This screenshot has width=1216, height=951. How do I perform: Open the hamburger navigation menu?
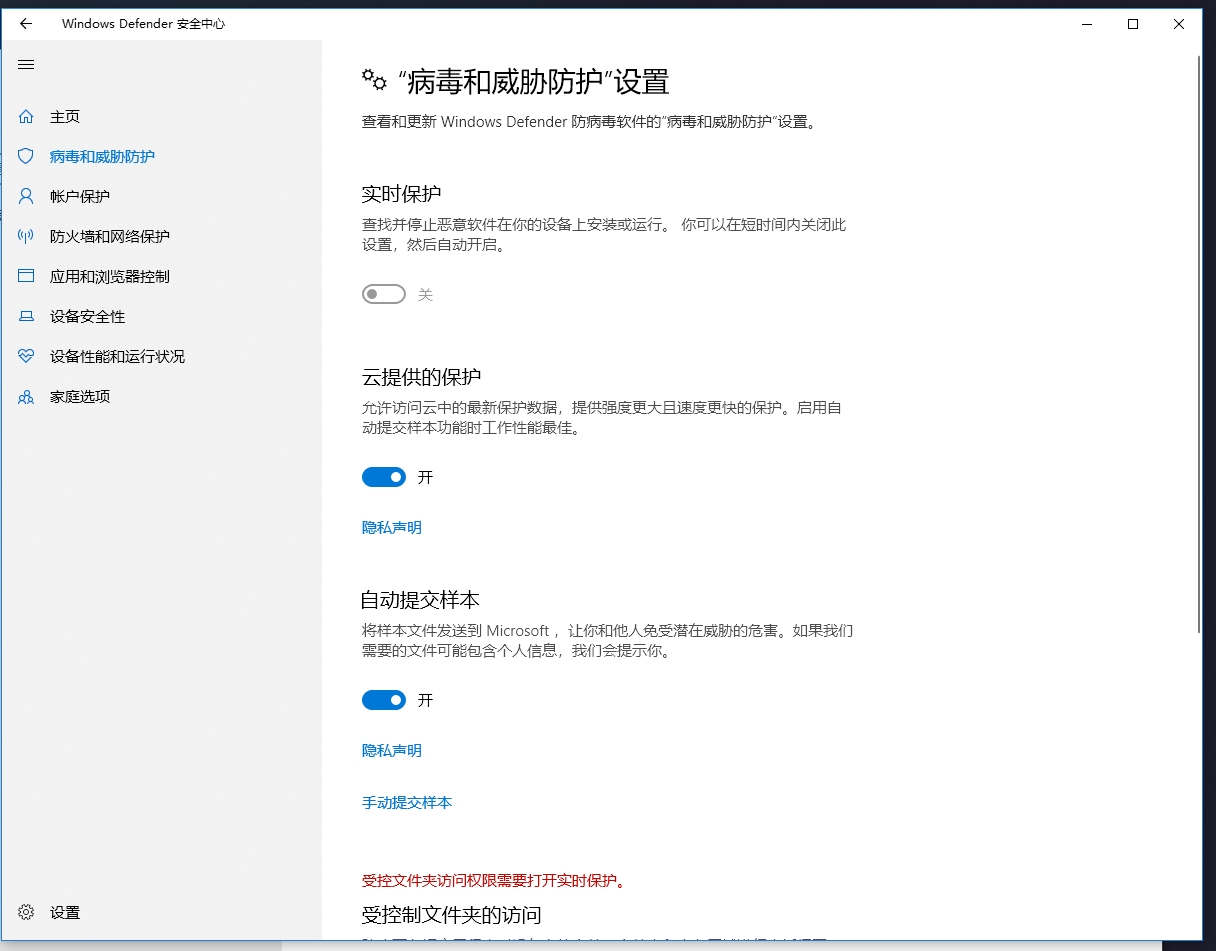pyautogui.click(x=26, y=65)
